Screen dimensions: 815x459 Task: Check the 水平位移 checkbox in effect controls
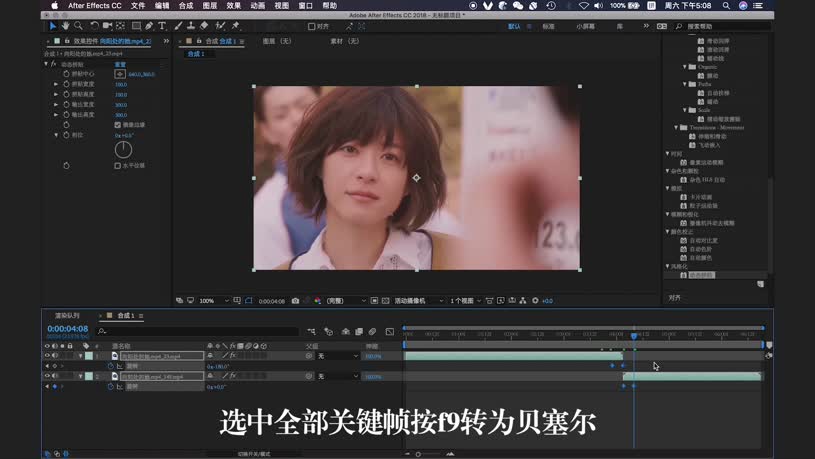point(117,165)
